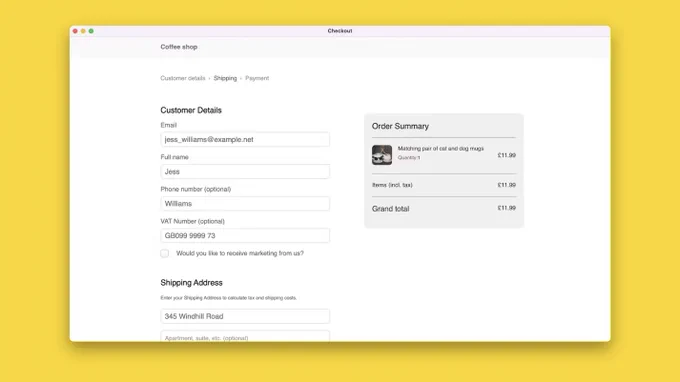Viewport: 680px width, 382px height.
Task: Select the Phone number field containing Williams
Action: 245,204
